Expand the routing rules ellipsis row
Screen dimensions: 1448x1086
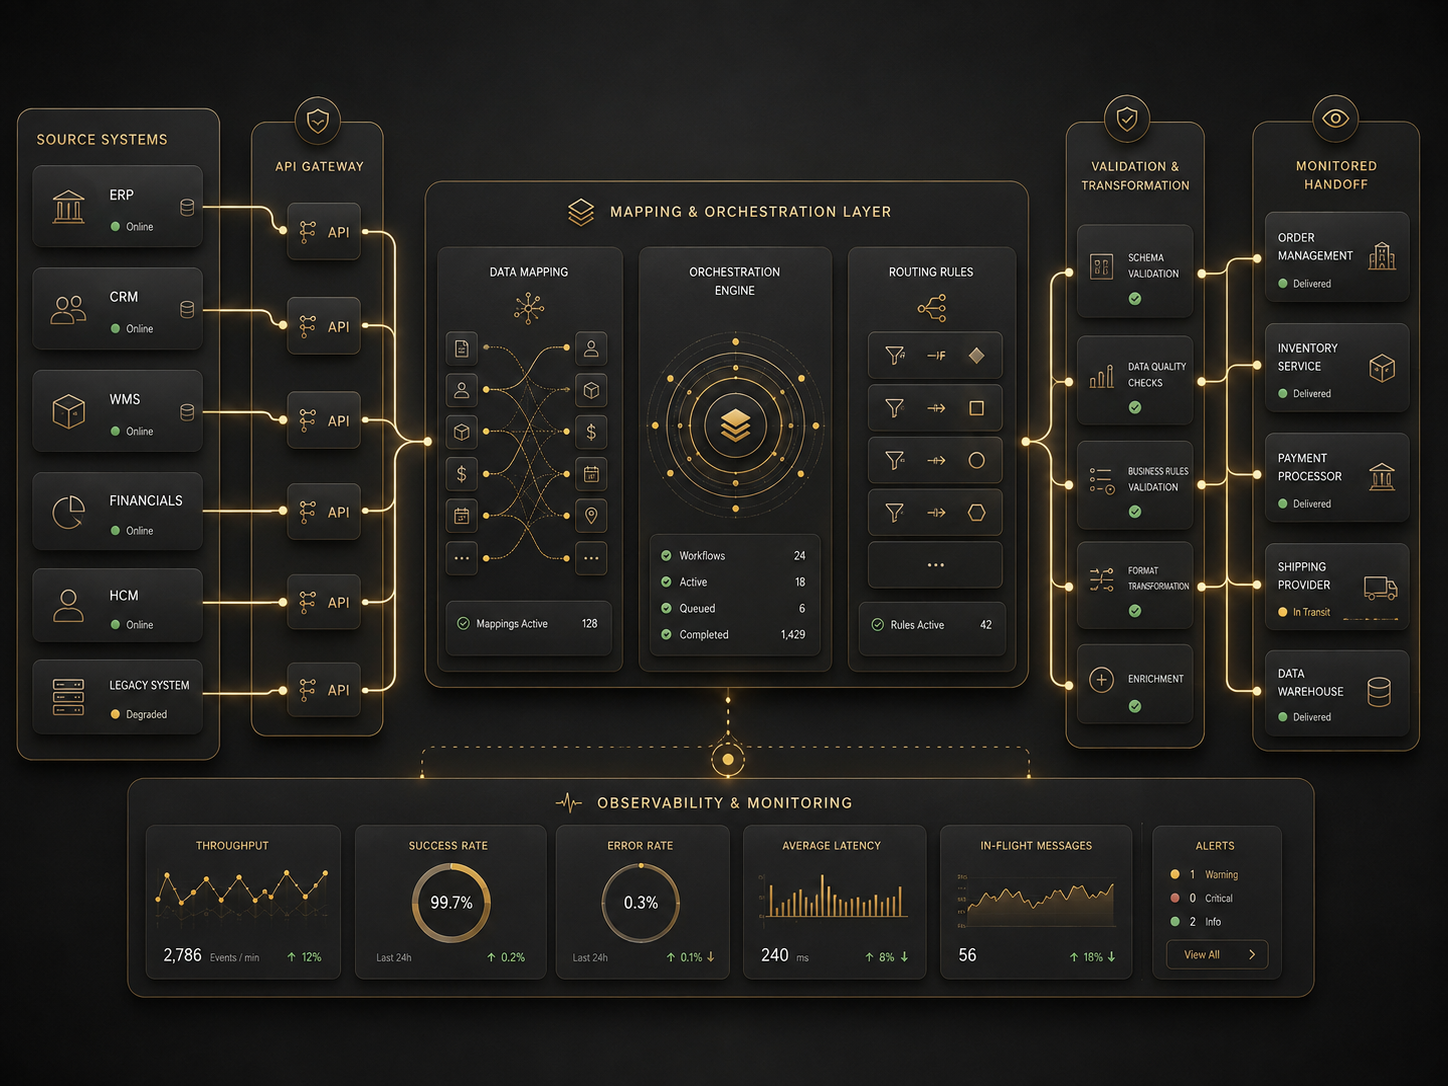(x=935, y=565)
